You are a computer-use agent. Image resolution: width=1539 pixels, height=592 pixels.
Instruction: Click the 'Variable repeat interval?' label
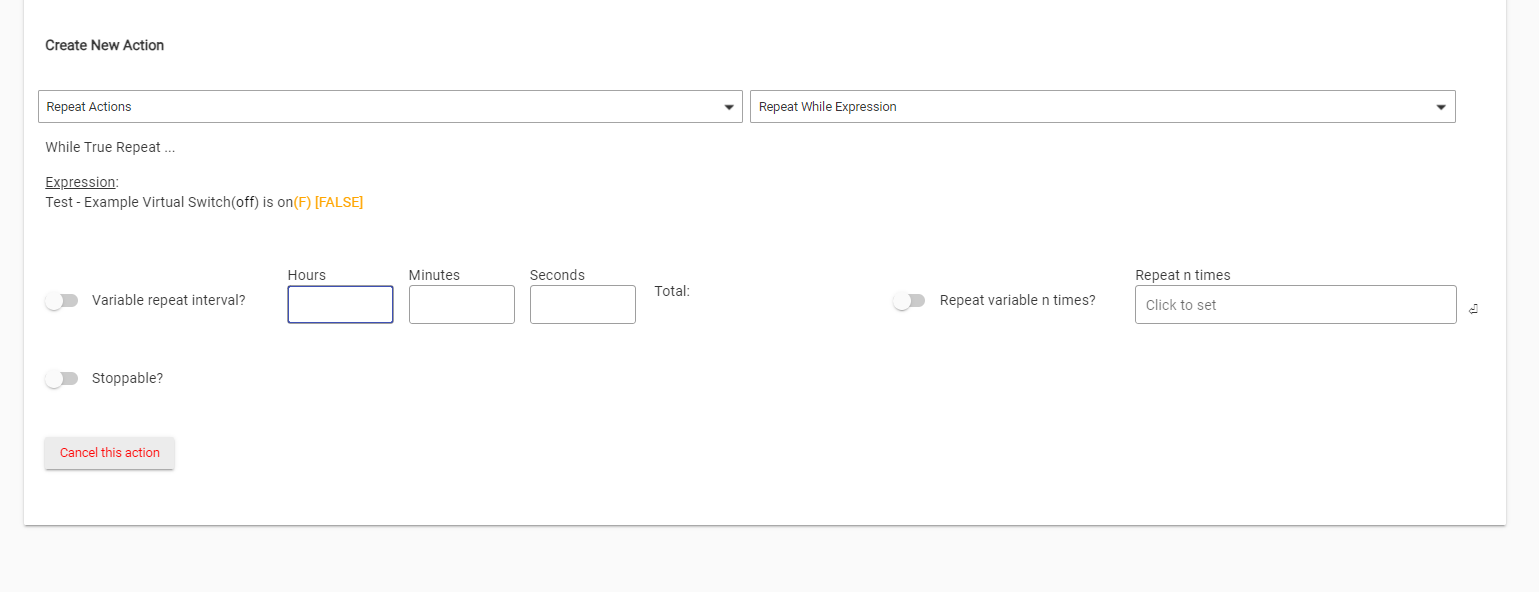coord(168,300)
